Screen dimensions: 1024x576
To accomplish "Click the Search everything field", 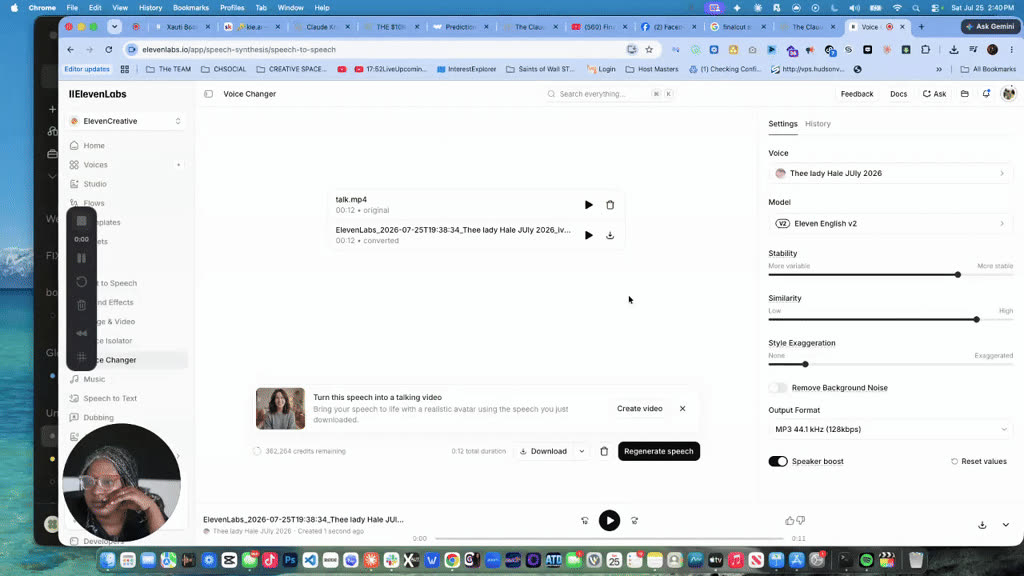I will (609, 94).
